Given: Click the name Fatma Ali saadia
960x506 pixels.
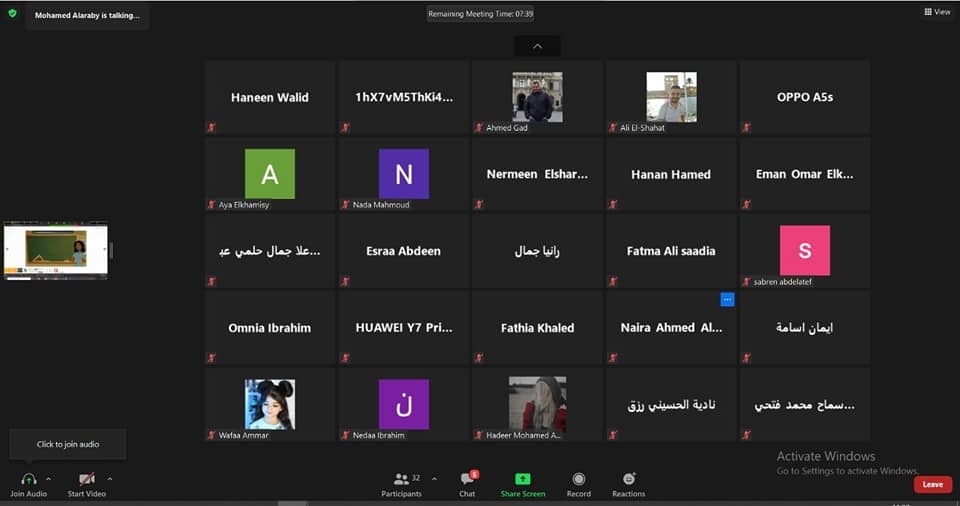Looking at the screenshot, I should point(671,251).
